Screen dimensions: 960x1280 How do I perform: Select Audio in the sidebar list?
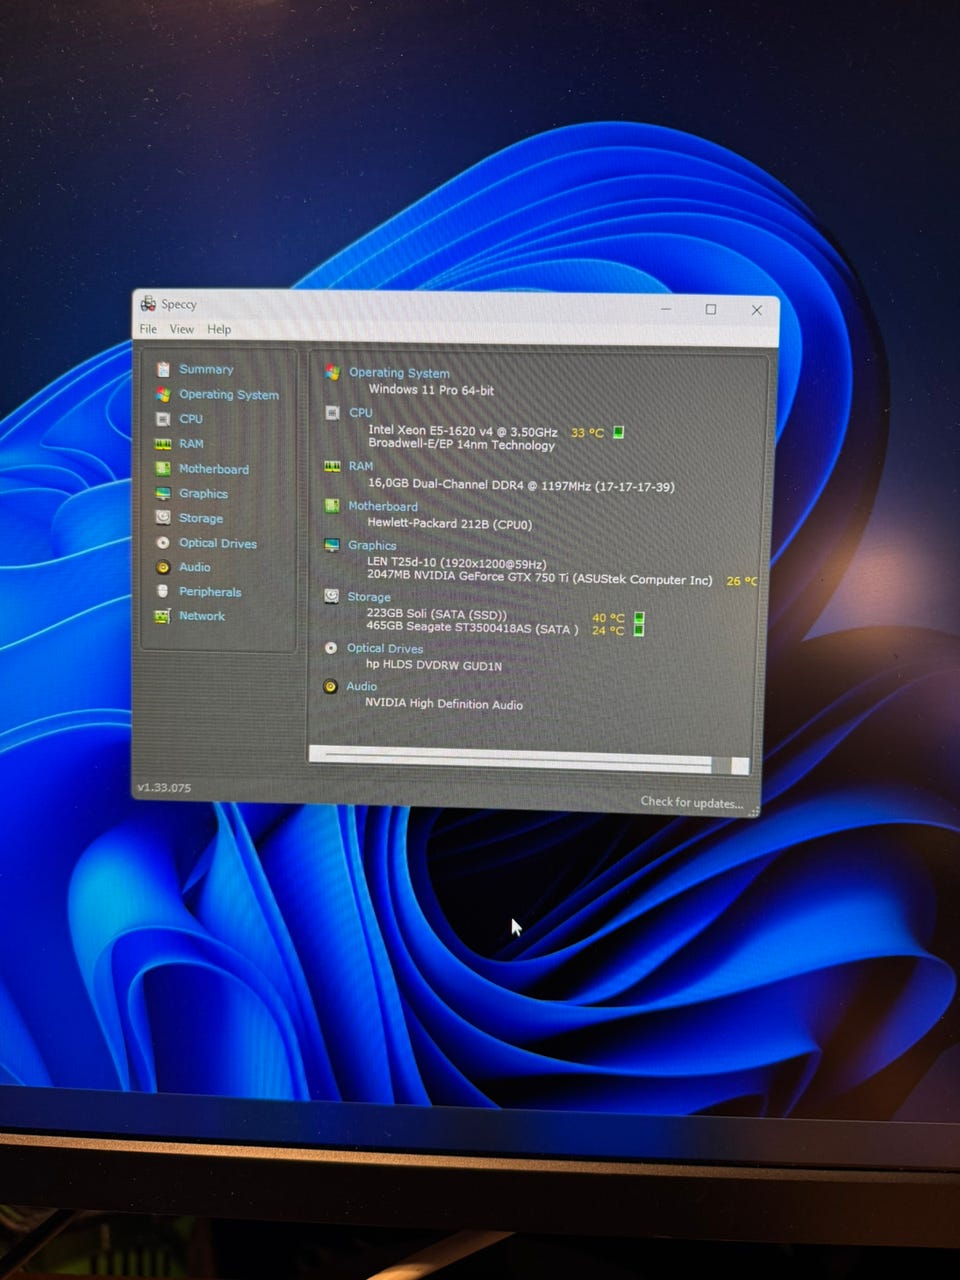tap(195, 567)
